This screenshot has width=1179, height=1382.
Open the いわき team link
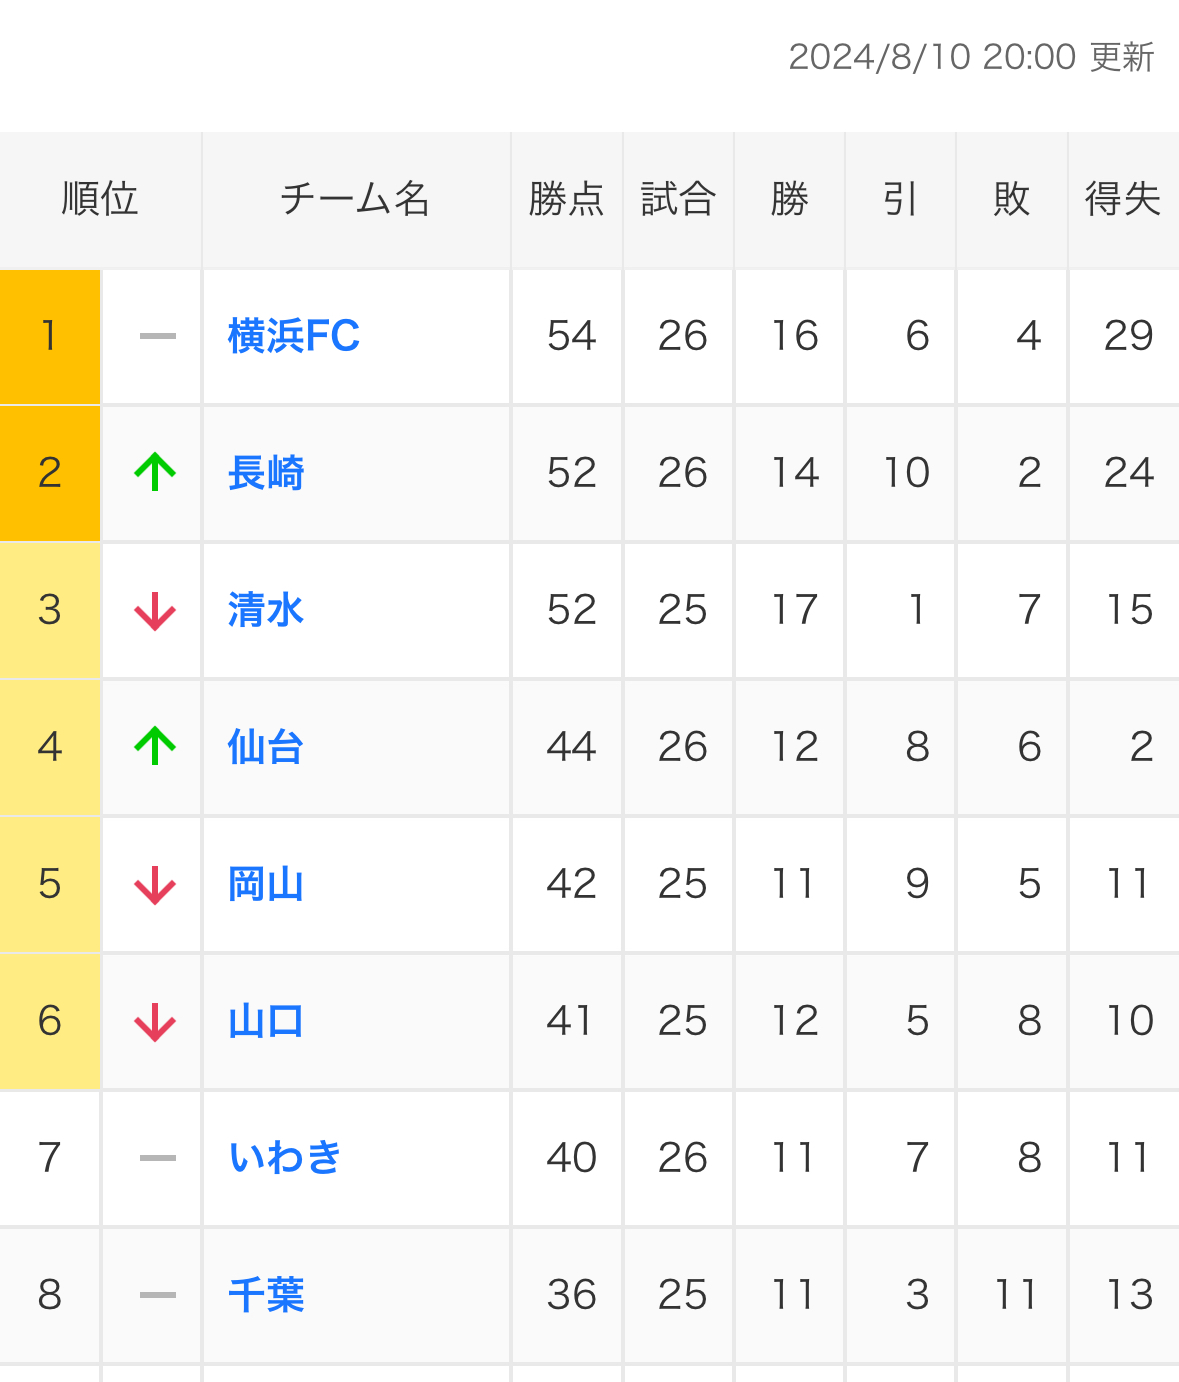285,1158
